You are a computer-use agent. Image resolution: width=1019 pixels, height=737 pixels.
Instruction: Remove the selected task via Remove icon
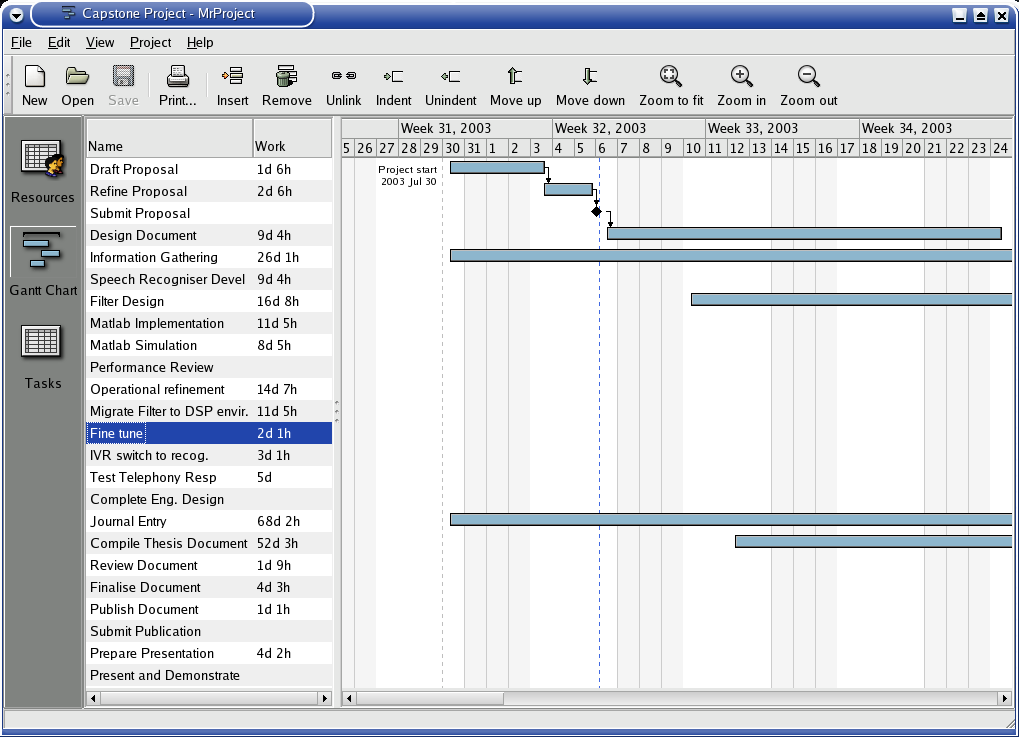287,85
